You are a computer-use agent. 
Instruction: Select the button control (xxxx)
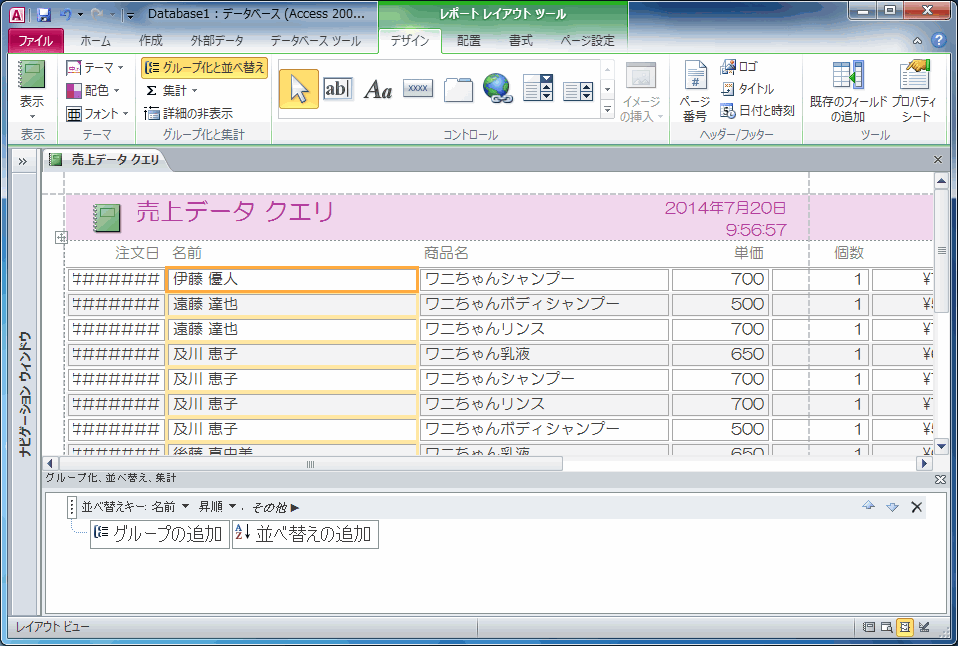pos(418,89)
